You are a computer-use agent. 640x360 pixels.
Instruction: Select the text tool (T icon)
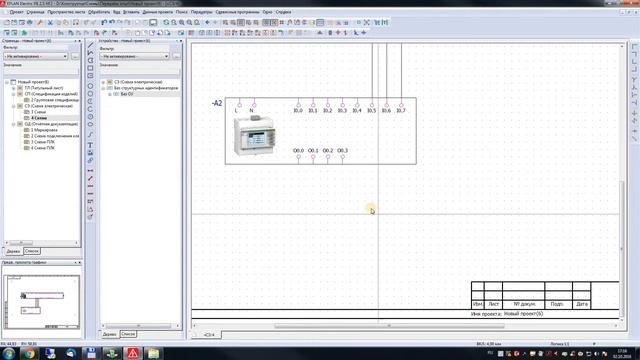91,145
